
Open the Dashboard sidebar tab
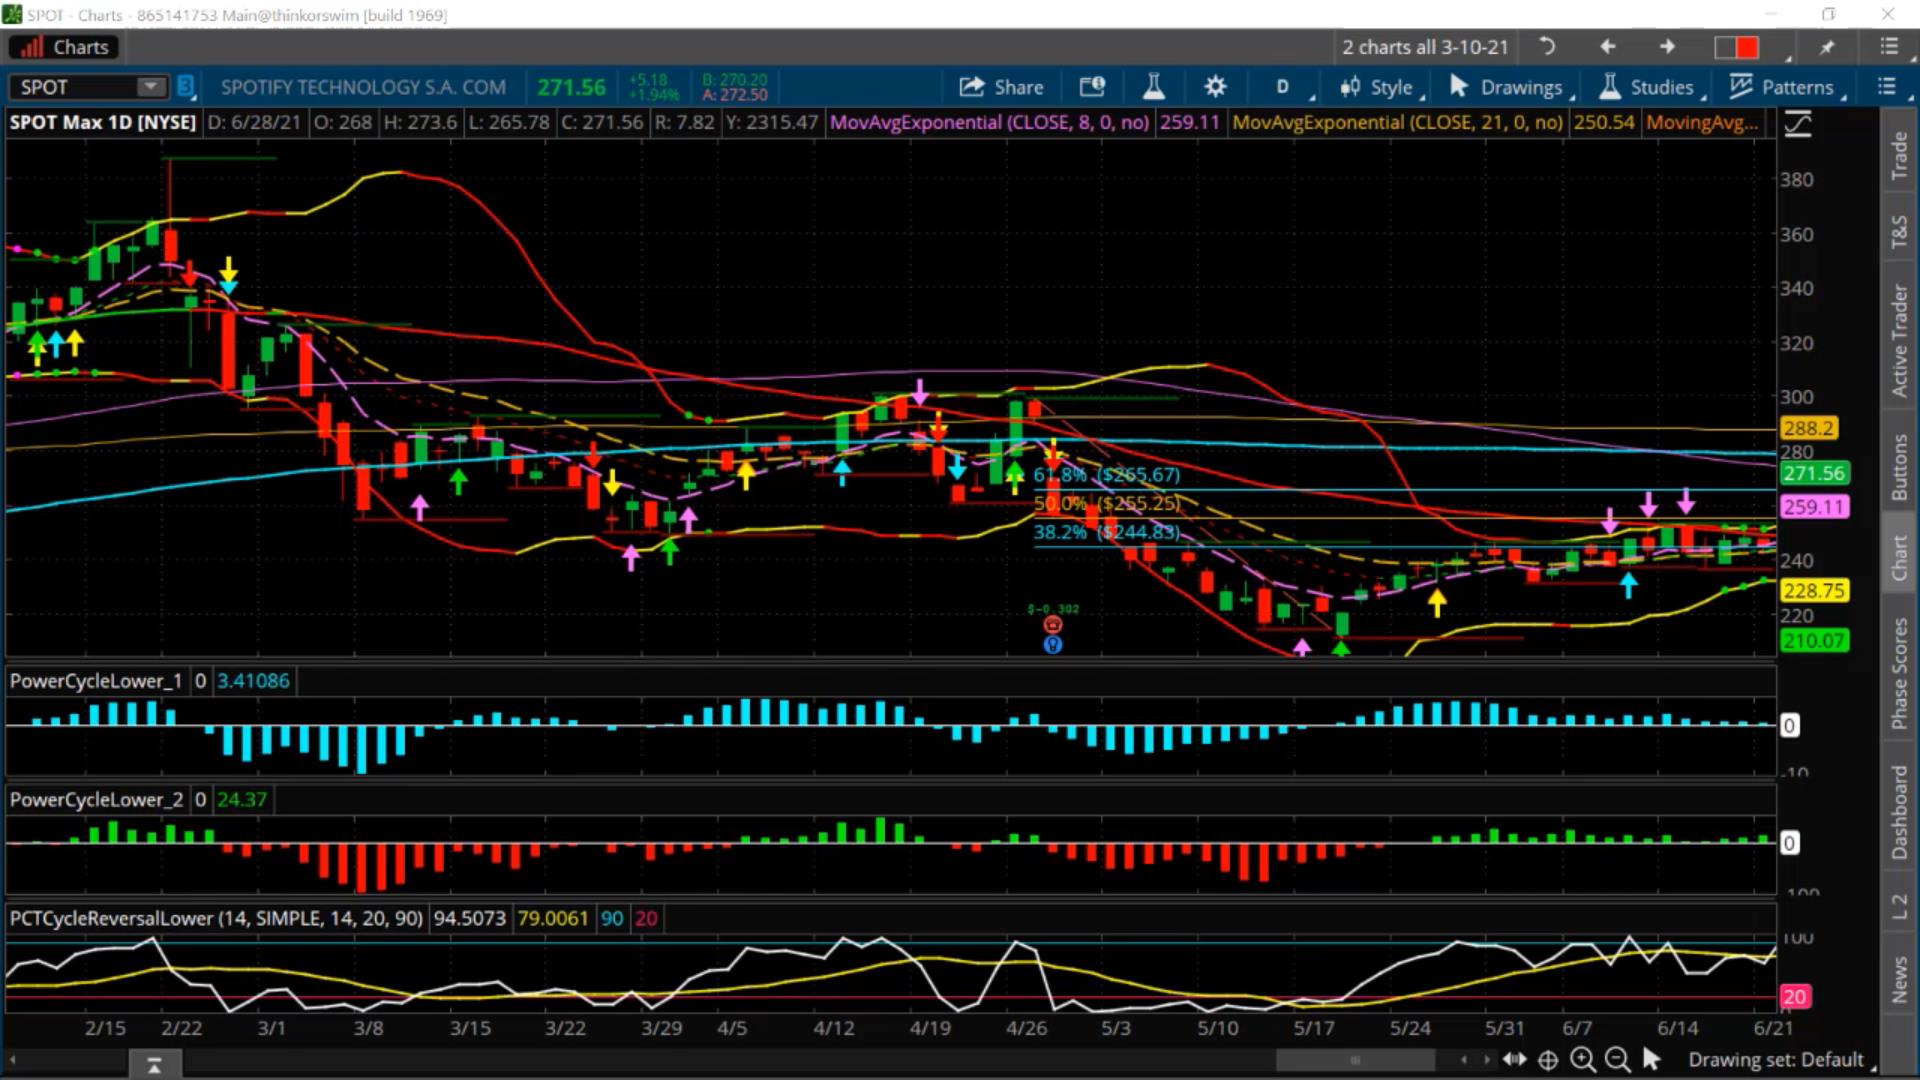(x=1899, y=812)
